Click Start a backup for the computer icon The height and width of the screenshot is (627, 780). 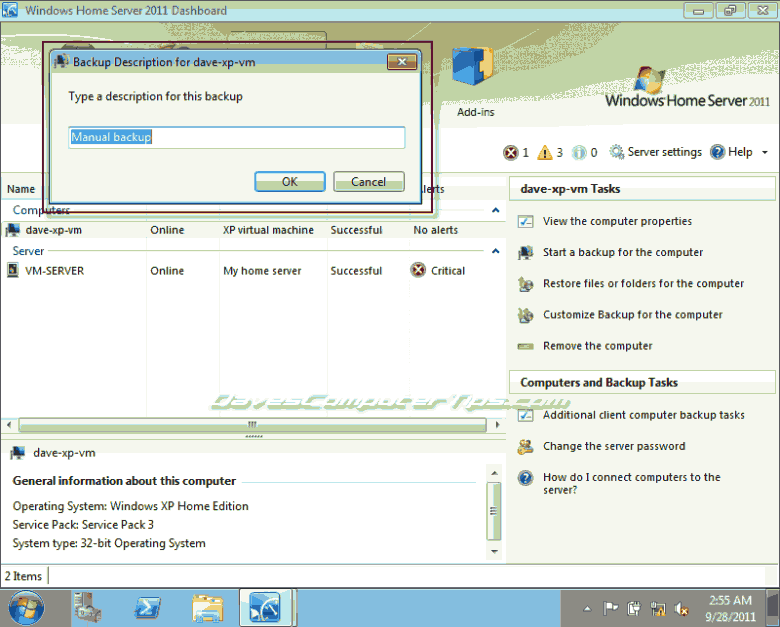tap(525, 253)
